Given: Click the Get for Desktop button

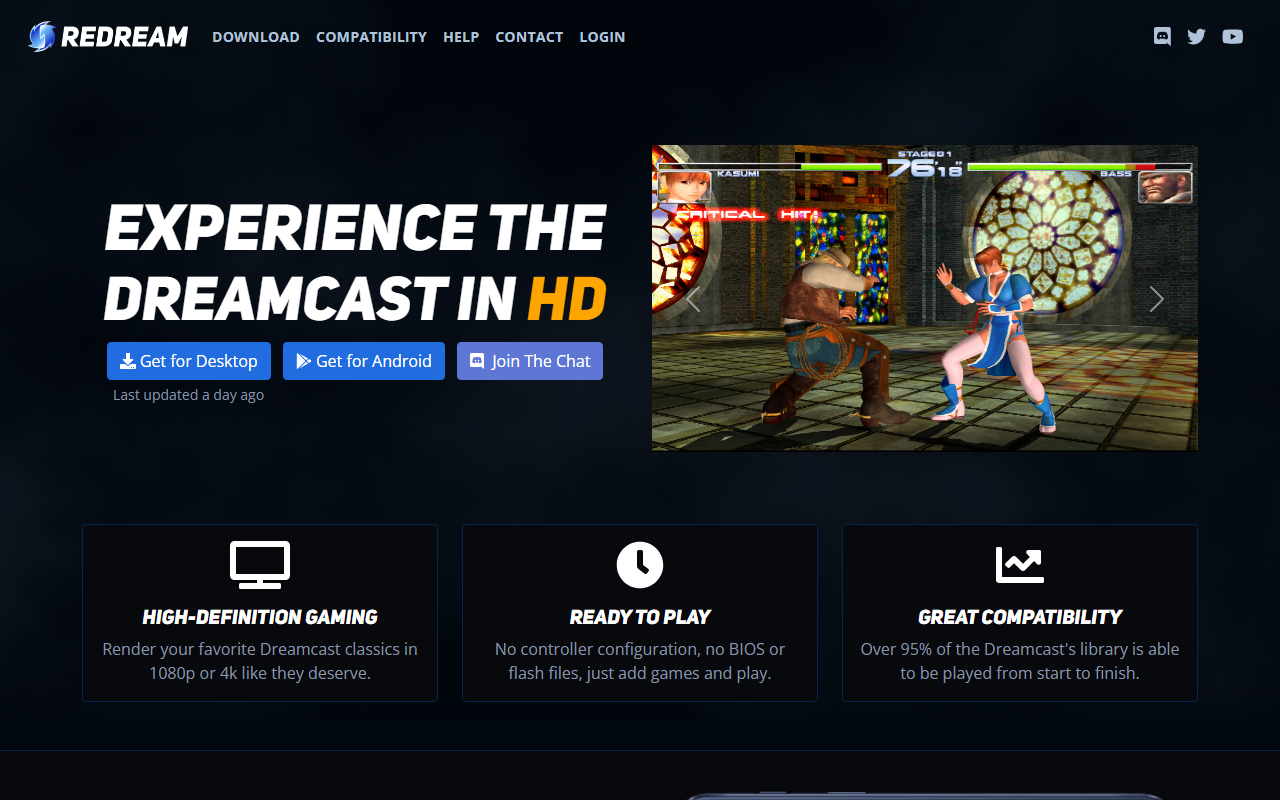Looking at the screenshot, I should (189, 361).
